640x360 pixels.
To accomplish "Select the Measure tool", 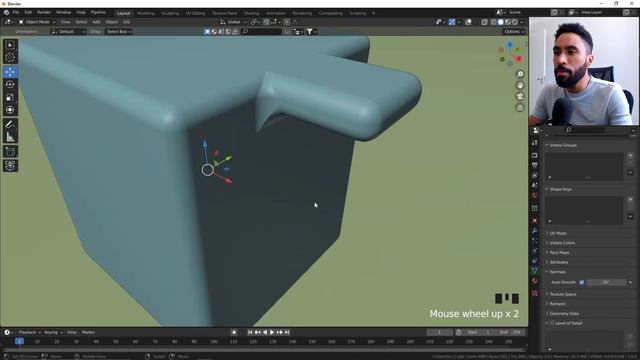I will coord(10,137).
